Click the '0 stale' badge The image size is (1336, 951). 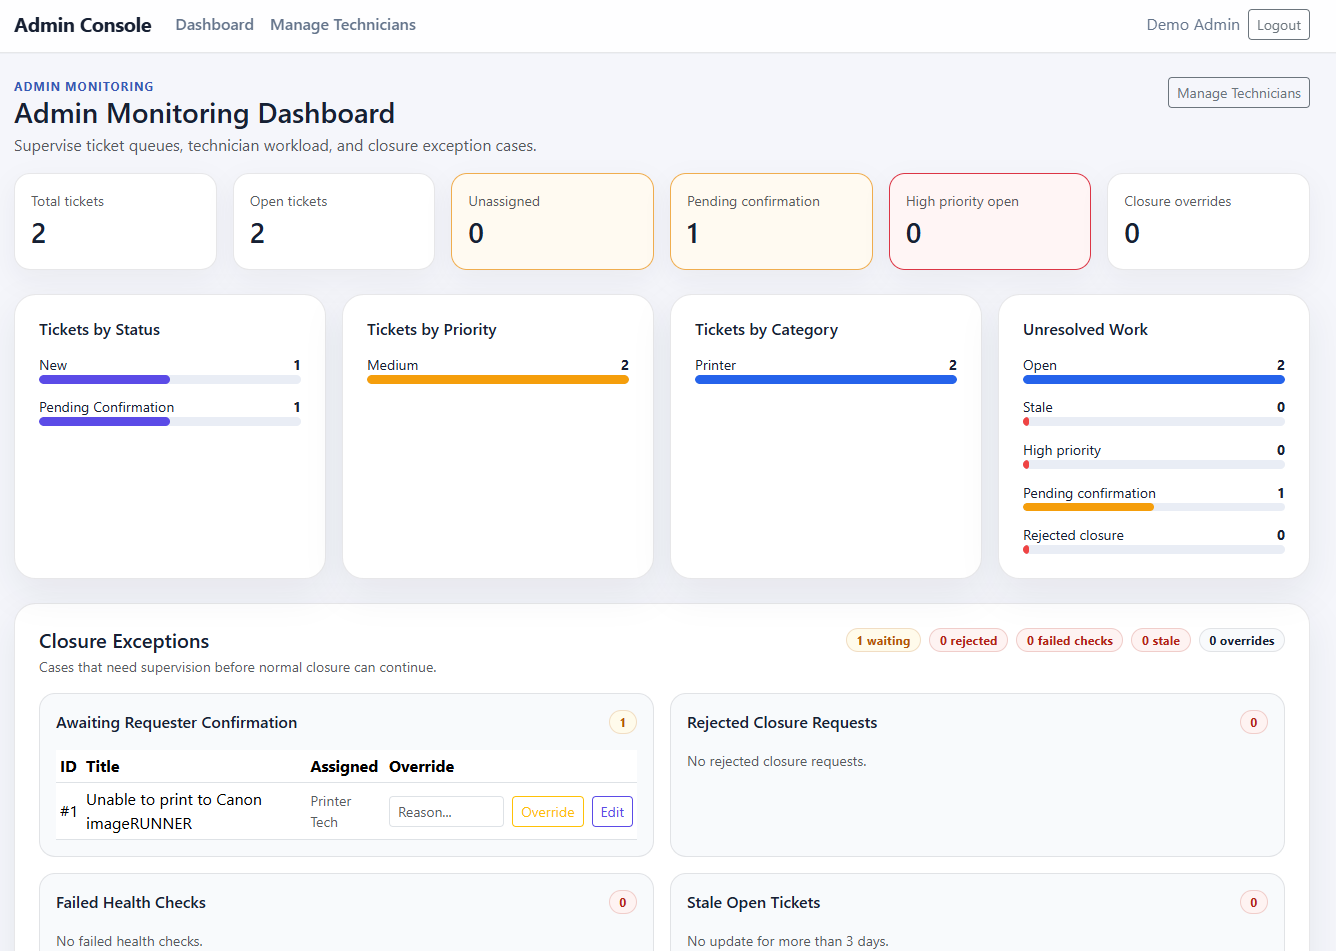[x=1161, y=641]
